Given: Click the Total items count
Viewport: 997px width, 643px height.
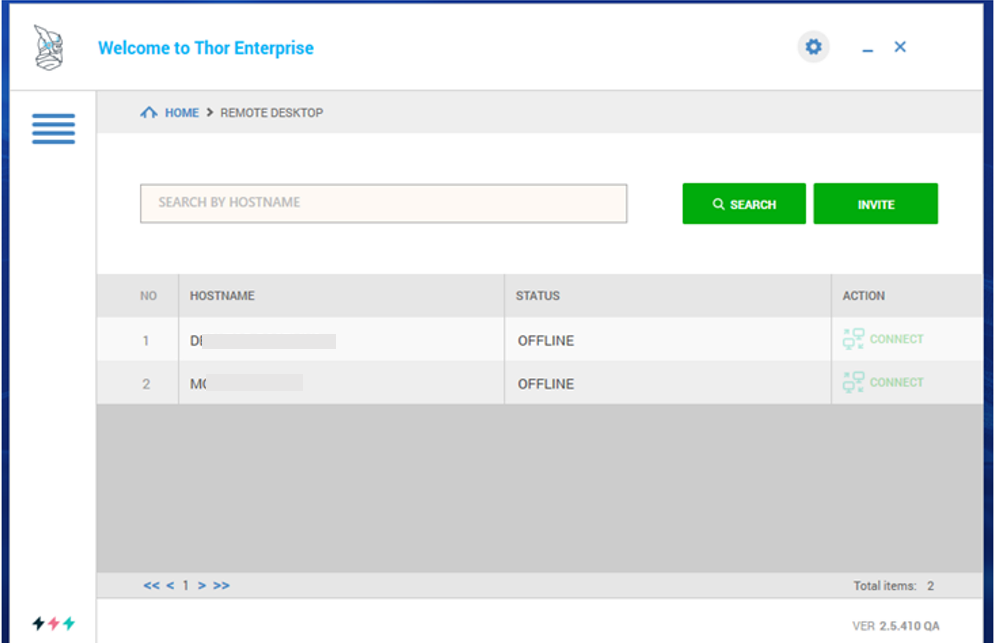Looking at the screenshot, I should point(893,586).
